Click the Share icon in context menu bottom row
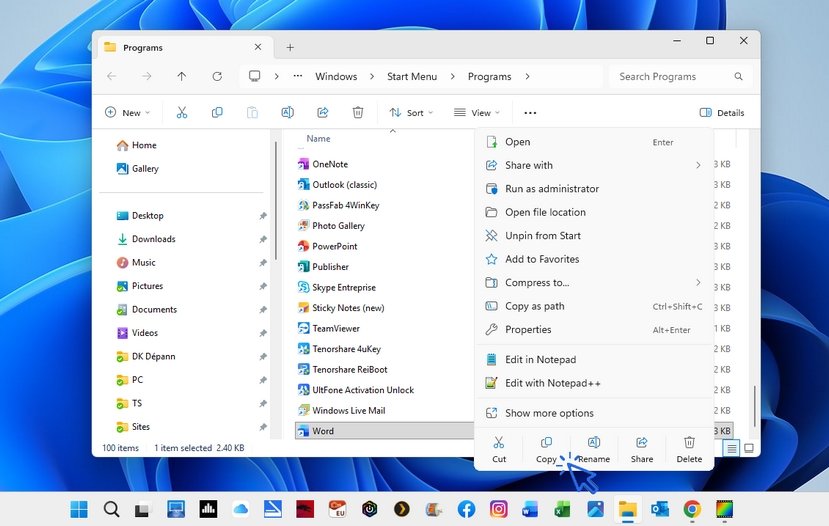829x526 pixels. pyautogui.click(x=642, y=442)
